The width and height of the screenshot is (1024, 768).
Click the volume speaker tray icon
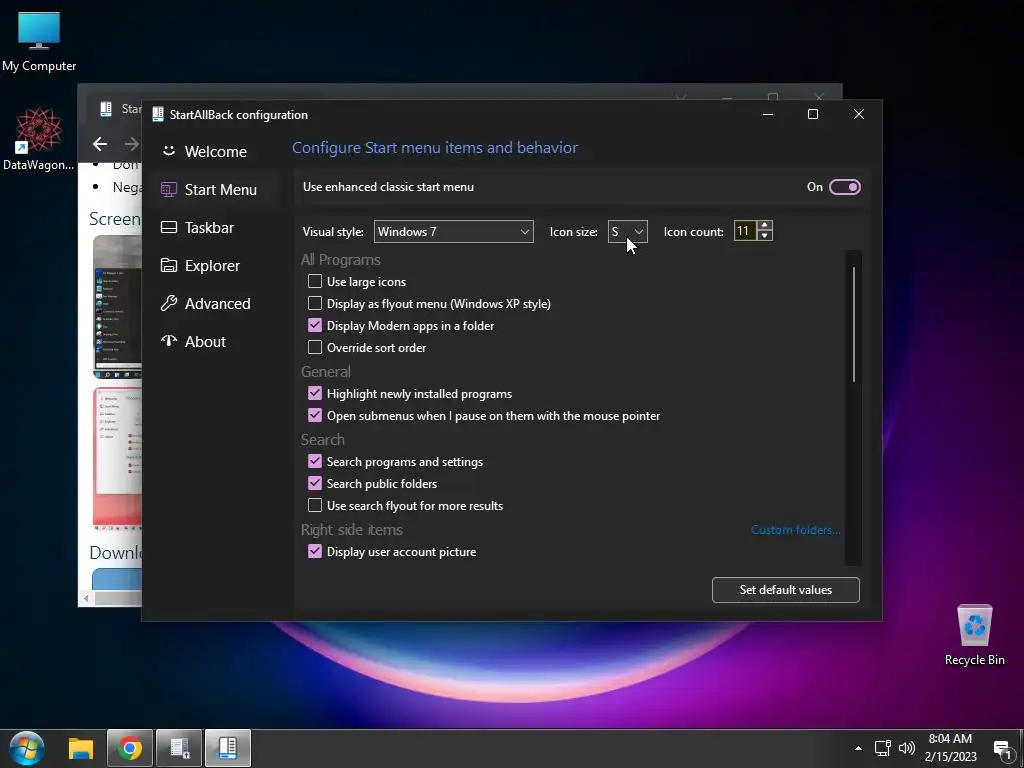click(906, 748)
